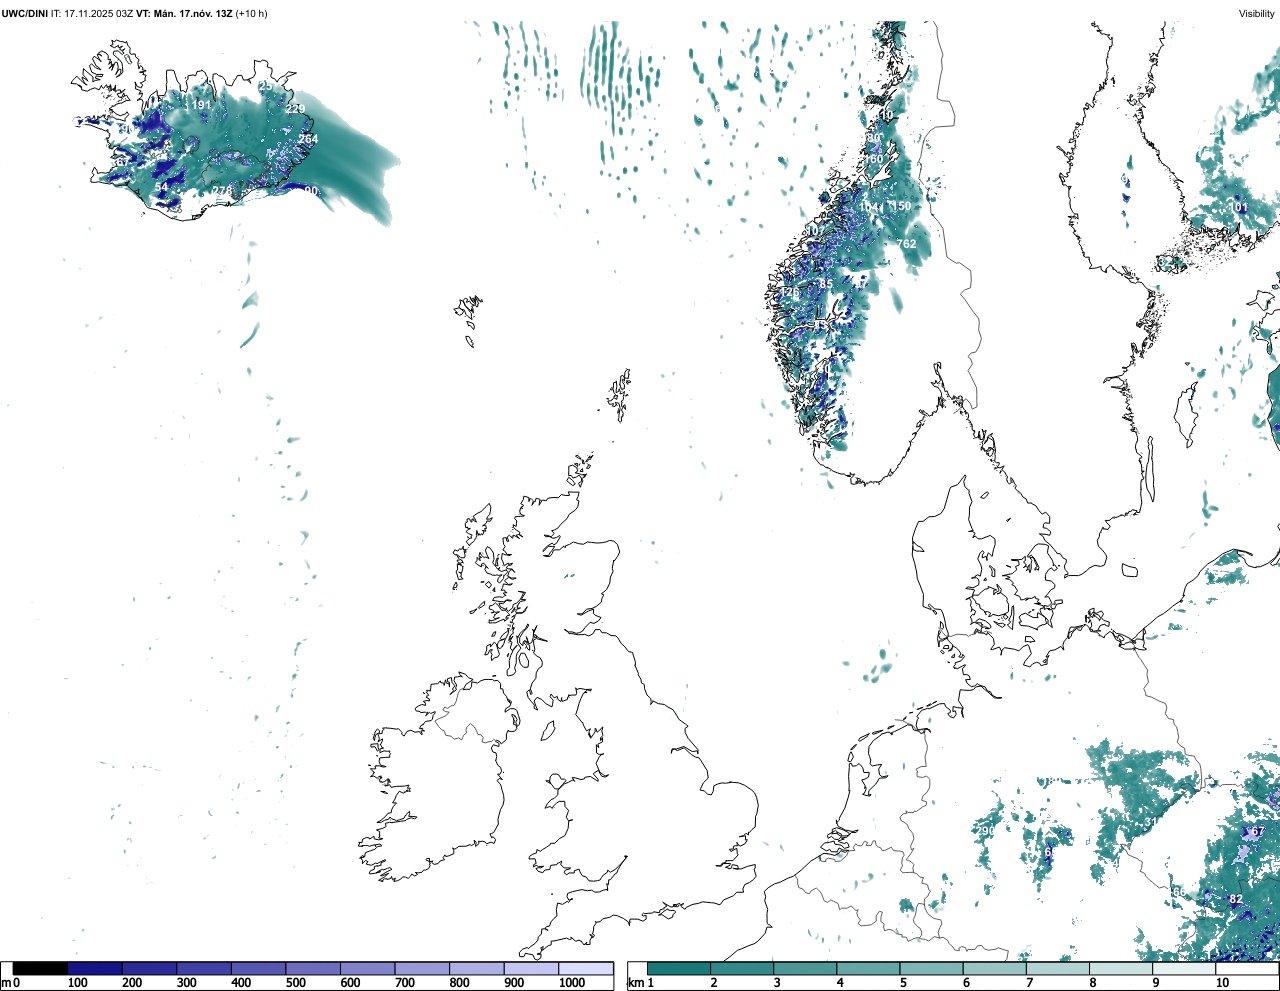The height and width of the screenshot is (991, 1280).
Task: Click the UWC/DINI model label
Action: [25, 14]
